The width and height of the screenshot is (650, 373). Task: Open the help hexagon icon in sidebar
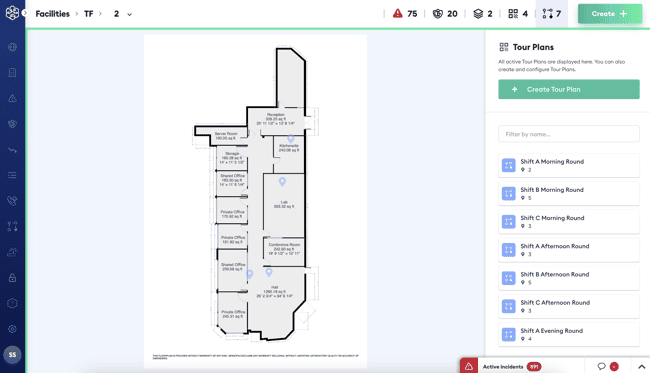pos(12,303)
